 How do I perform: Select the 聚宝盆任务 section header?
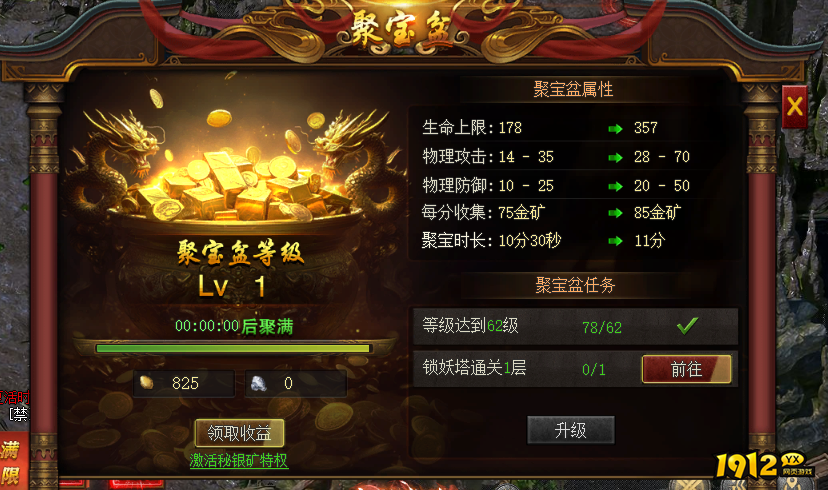coord(575,285)
